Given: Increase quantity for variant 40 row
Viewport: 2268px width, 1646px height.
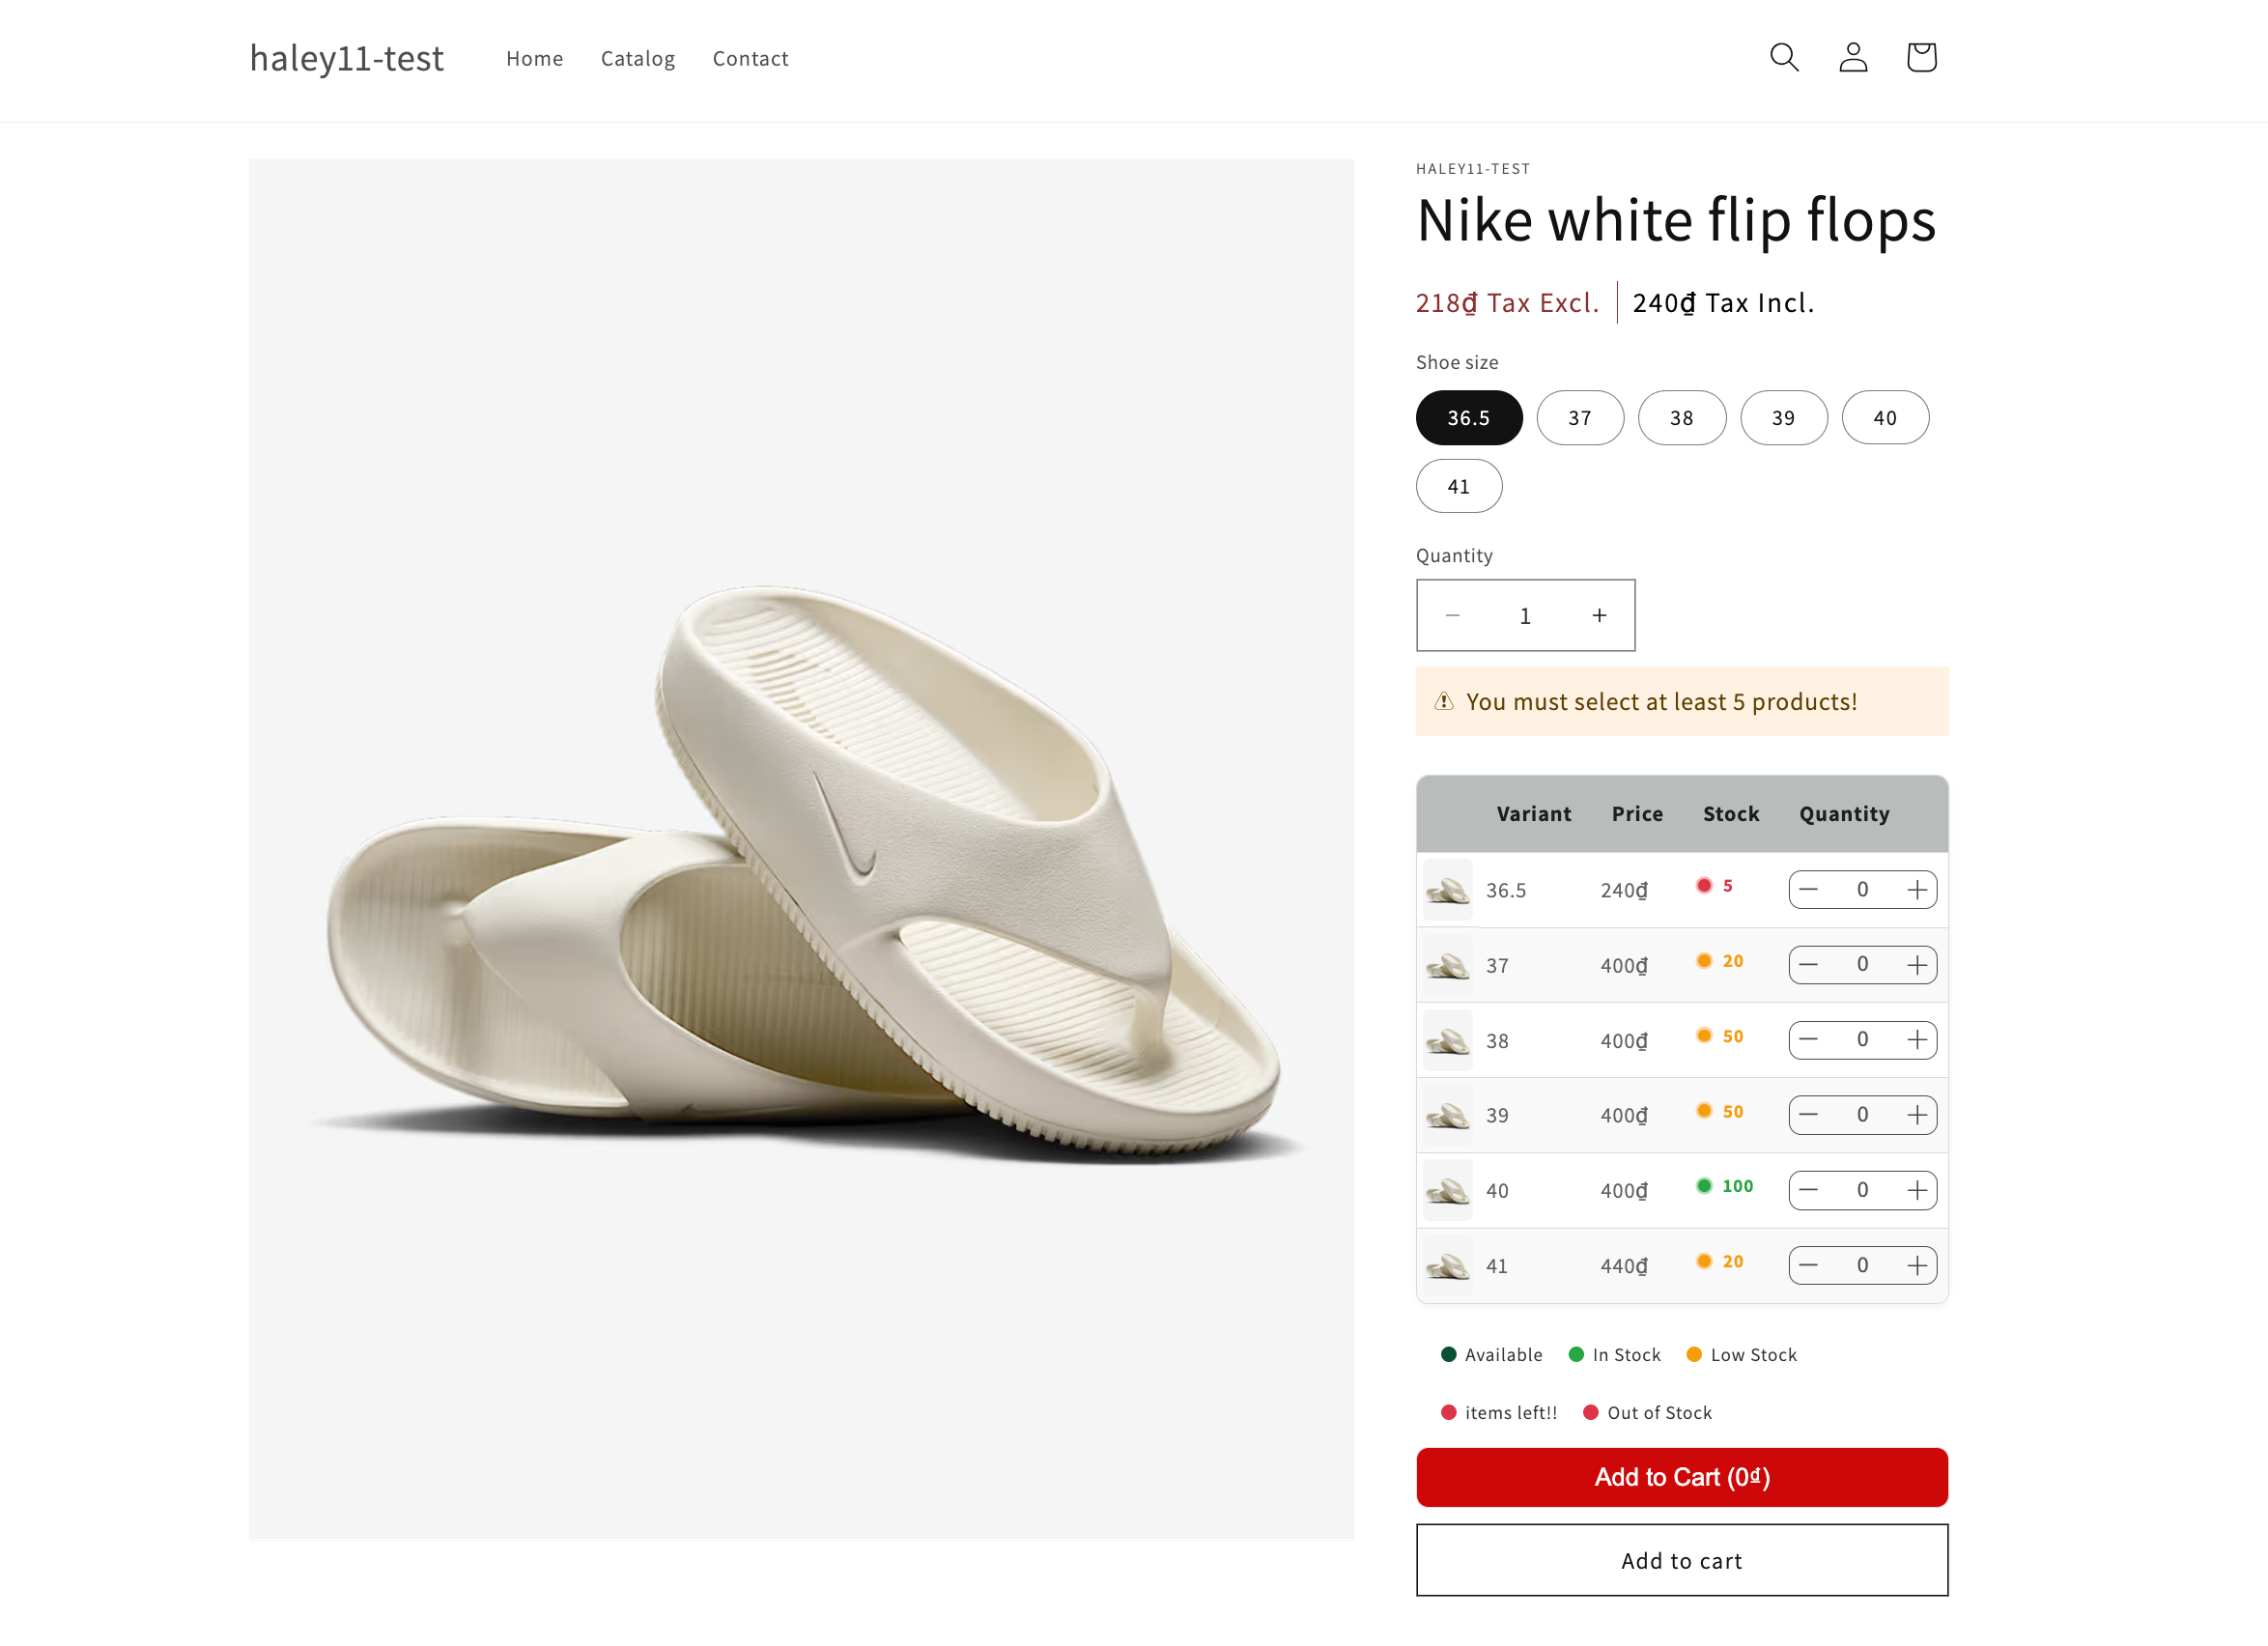Looking at the screenshot, I should [1916, 1190].
